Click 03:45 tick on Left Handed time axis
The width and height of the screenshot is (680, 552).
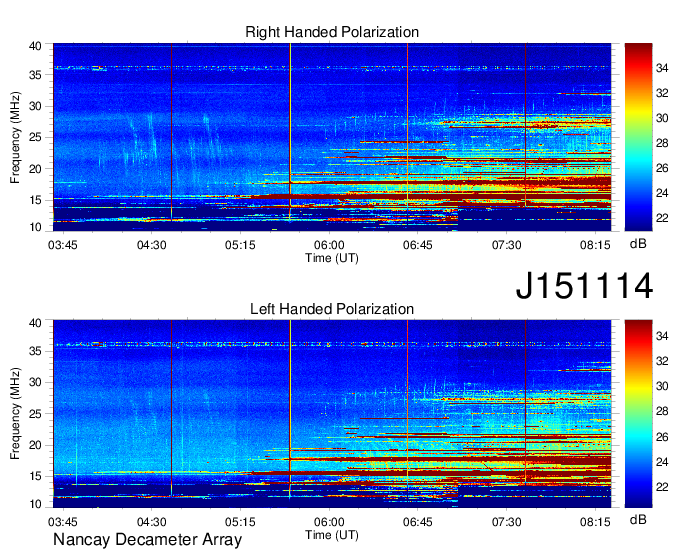coord(62,522)
